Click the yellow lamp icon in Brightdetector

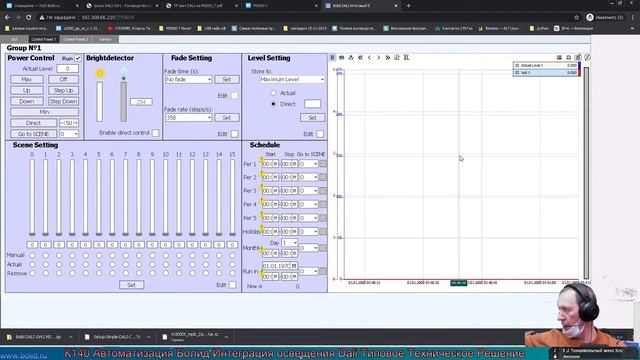[x=100, y=73]
